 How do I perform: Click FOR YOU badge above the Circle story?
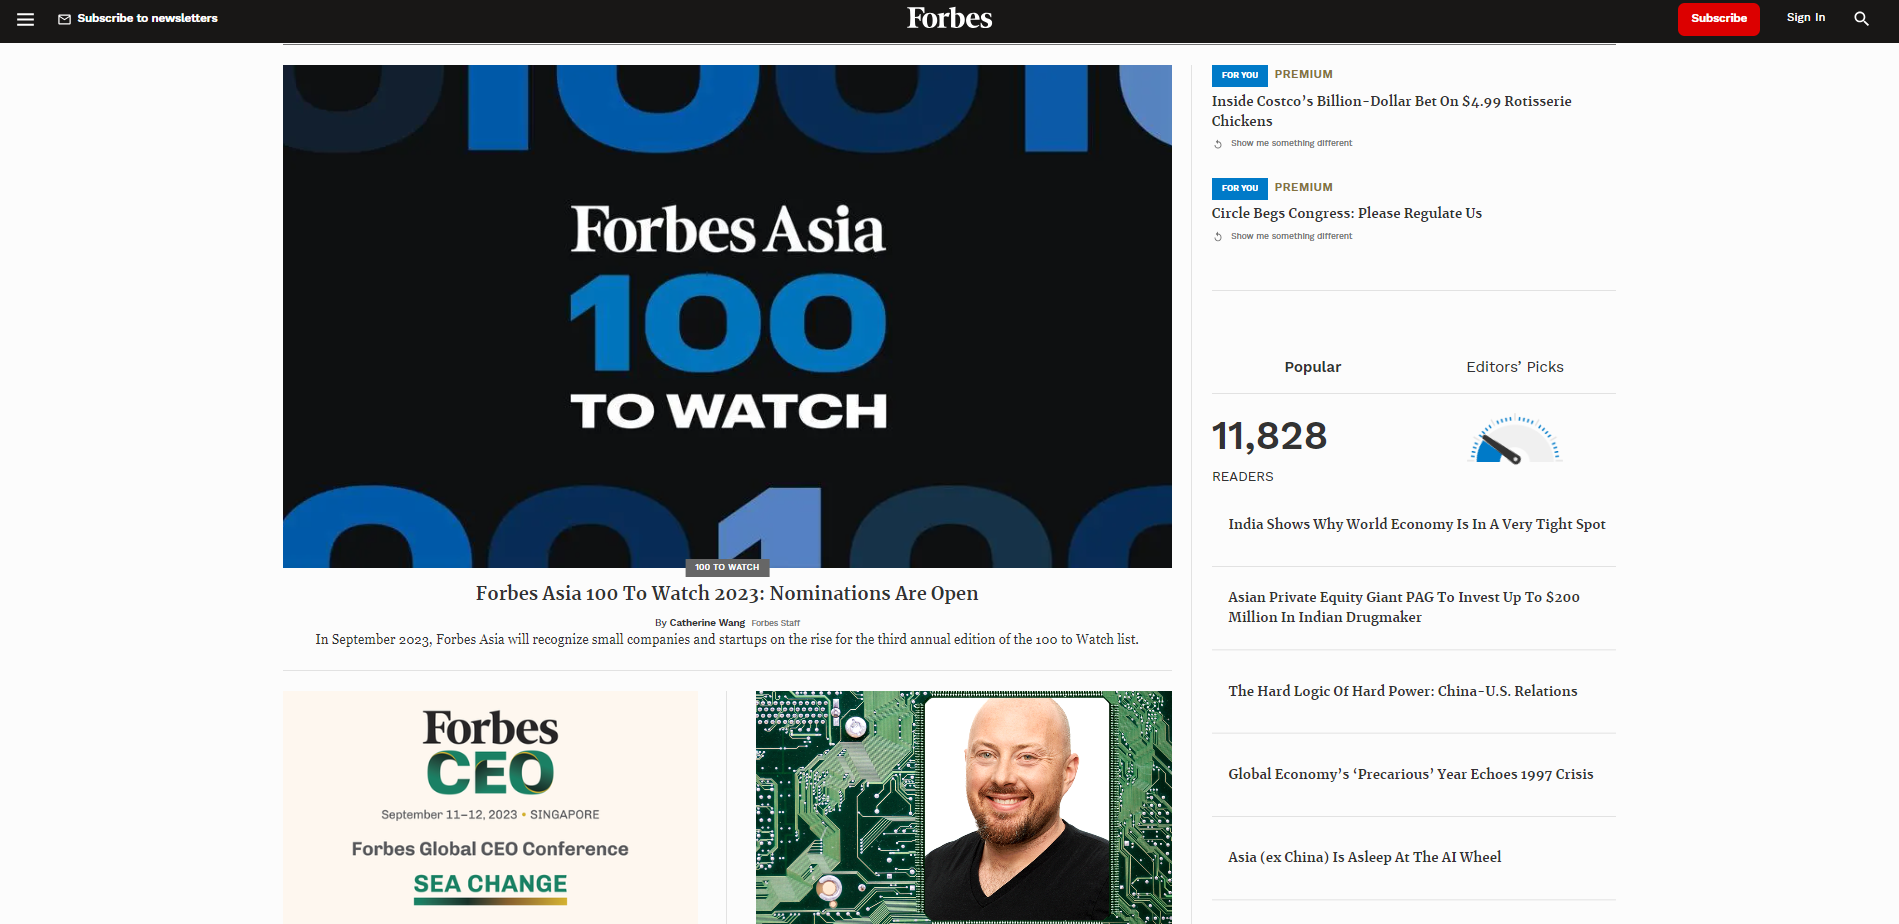click(1239, 188)
